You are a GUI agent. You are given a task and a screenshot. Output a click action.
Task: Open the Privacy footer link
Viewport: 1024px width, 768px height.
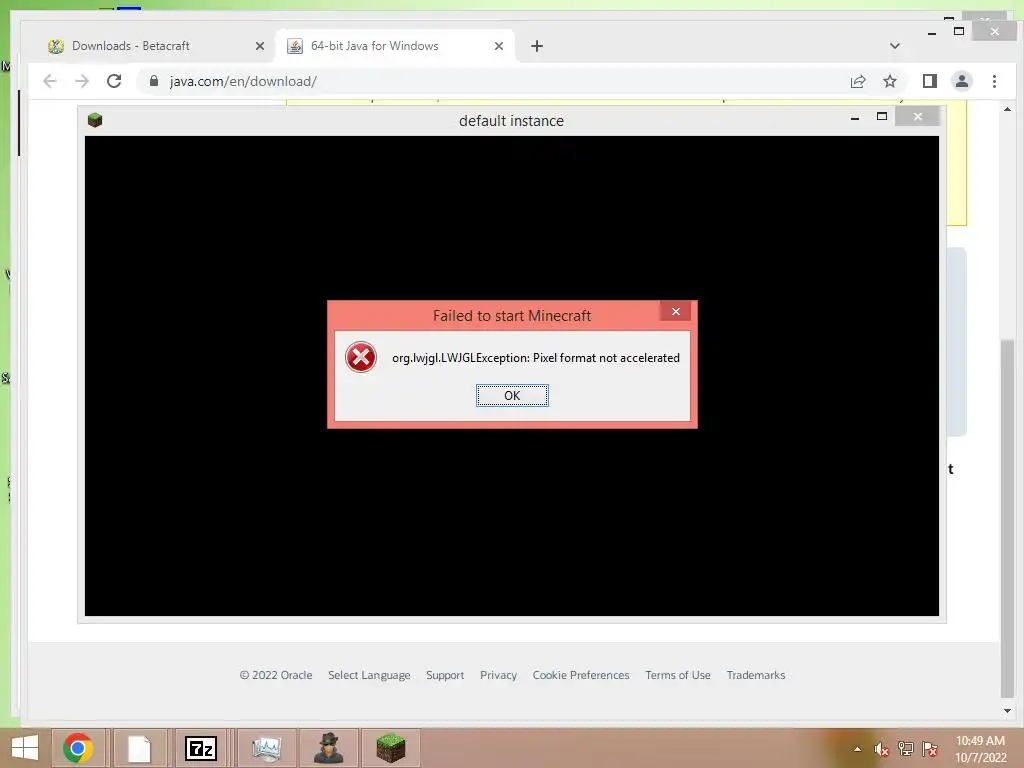(x=498, y=675)
